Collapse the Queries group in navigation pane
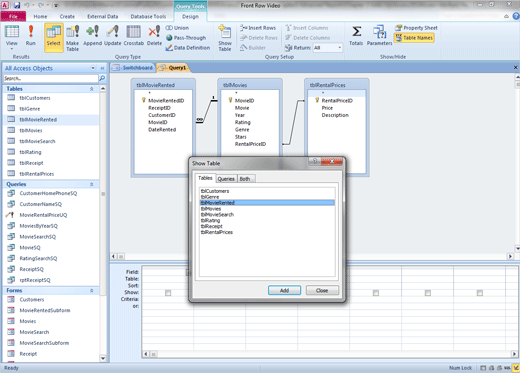 pos(92,184)
